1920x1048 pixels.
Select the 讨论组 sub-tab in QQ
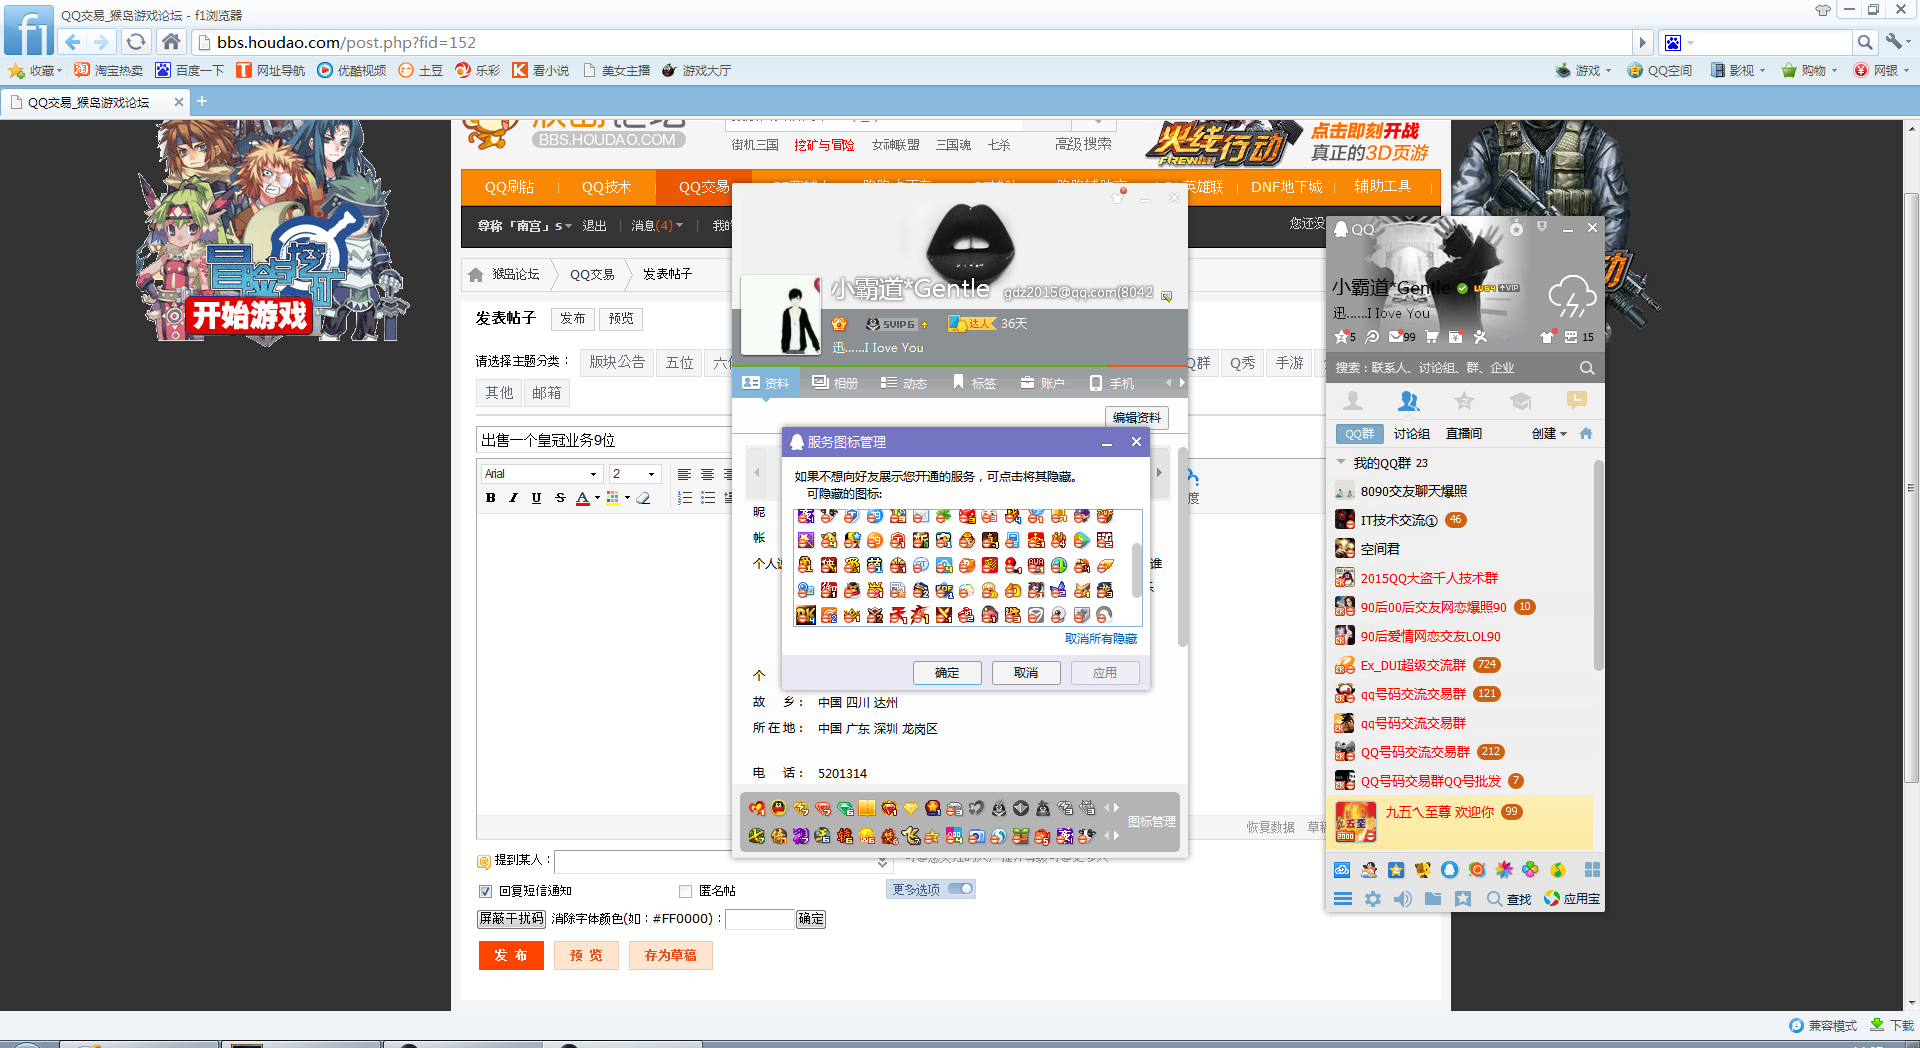coord(1411,434)
